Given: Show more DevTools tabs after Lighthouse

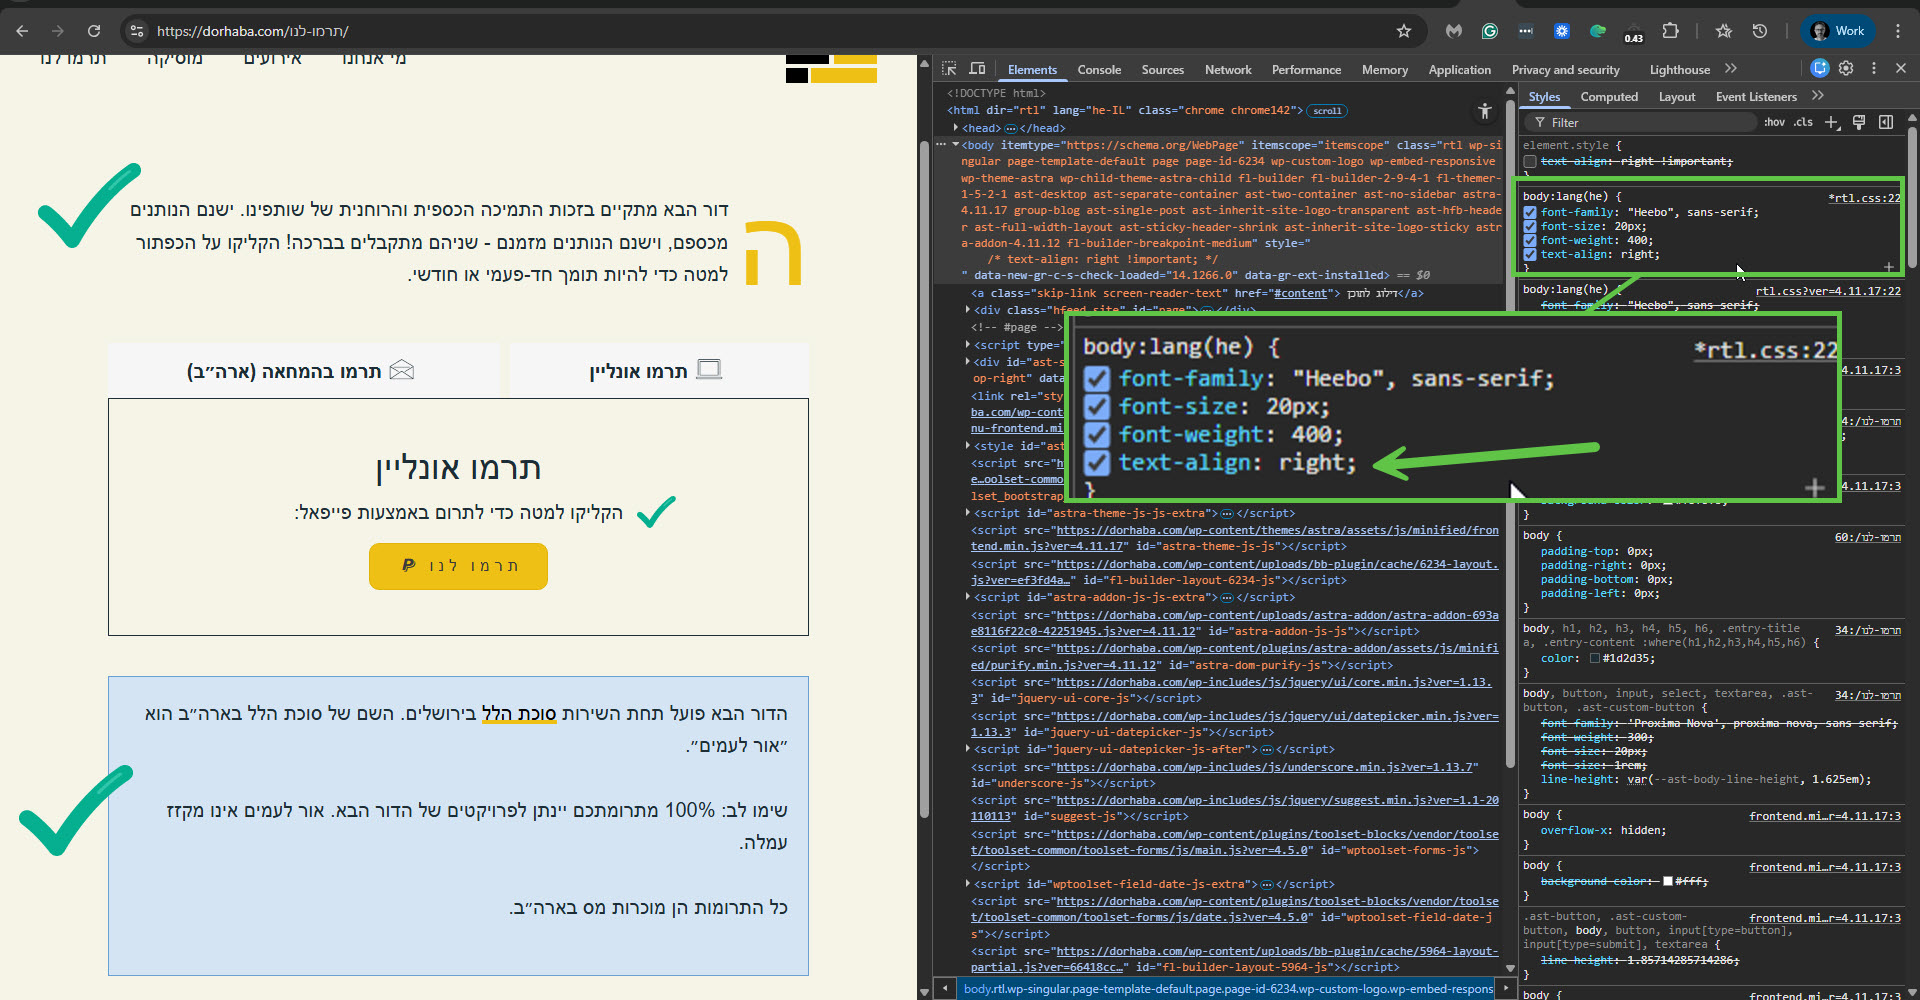Looking at the screenshot, I should [x=1731, y=69].
